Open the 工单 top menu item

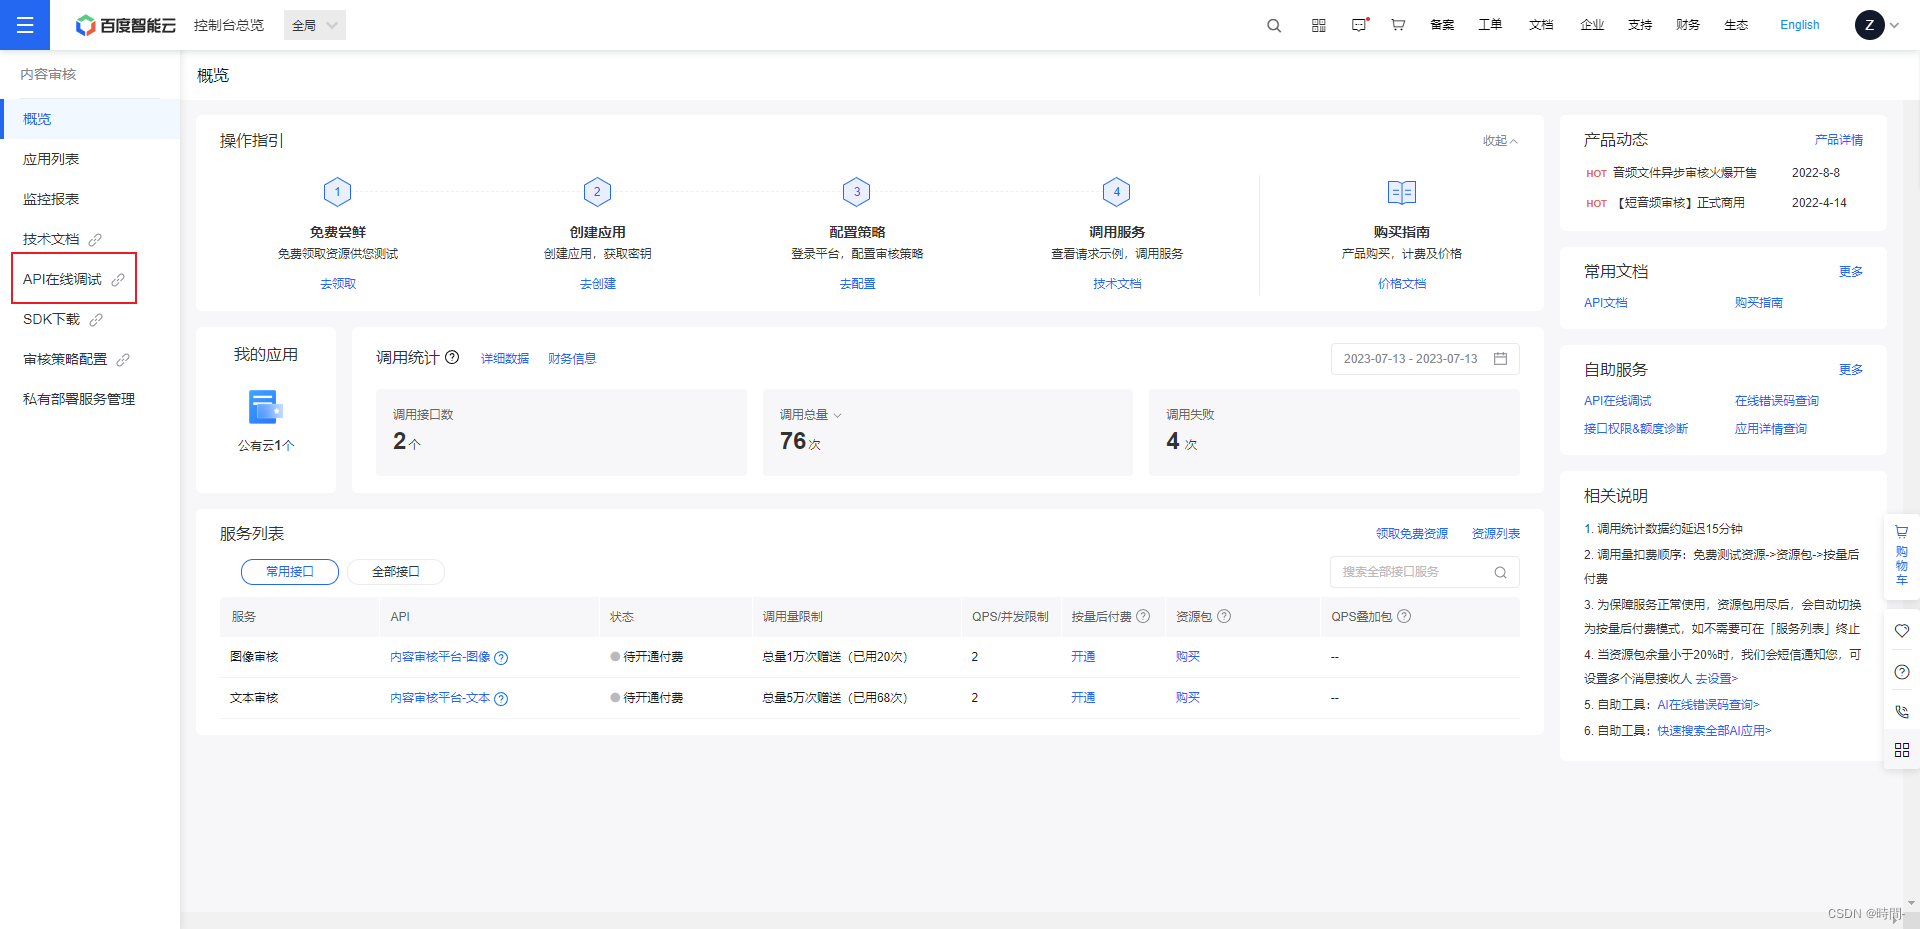pyautogui.click(x=1490, y=25)
